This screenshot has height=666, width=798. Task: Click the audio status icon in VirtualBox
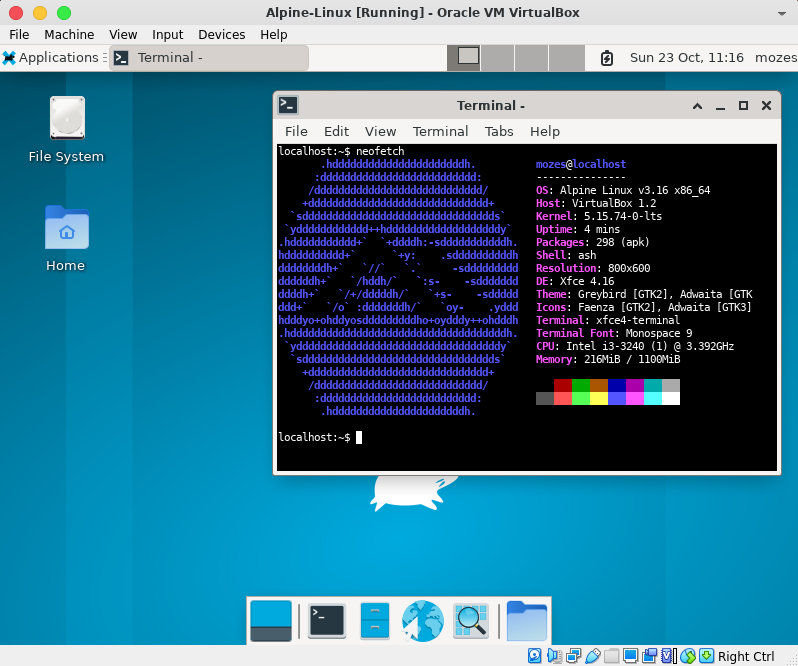coord(554,656)
